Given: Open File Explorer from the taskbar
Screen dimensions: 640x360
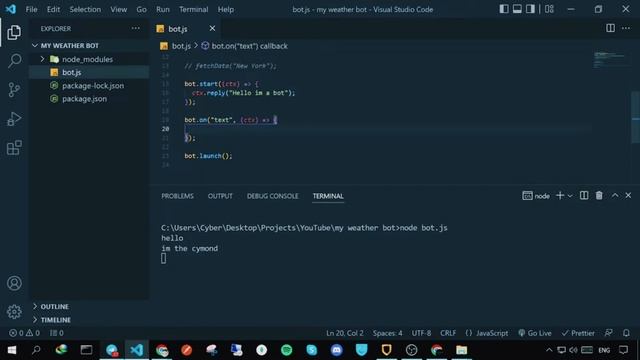Looking at the screenshot, I should (x=462, y=350).
